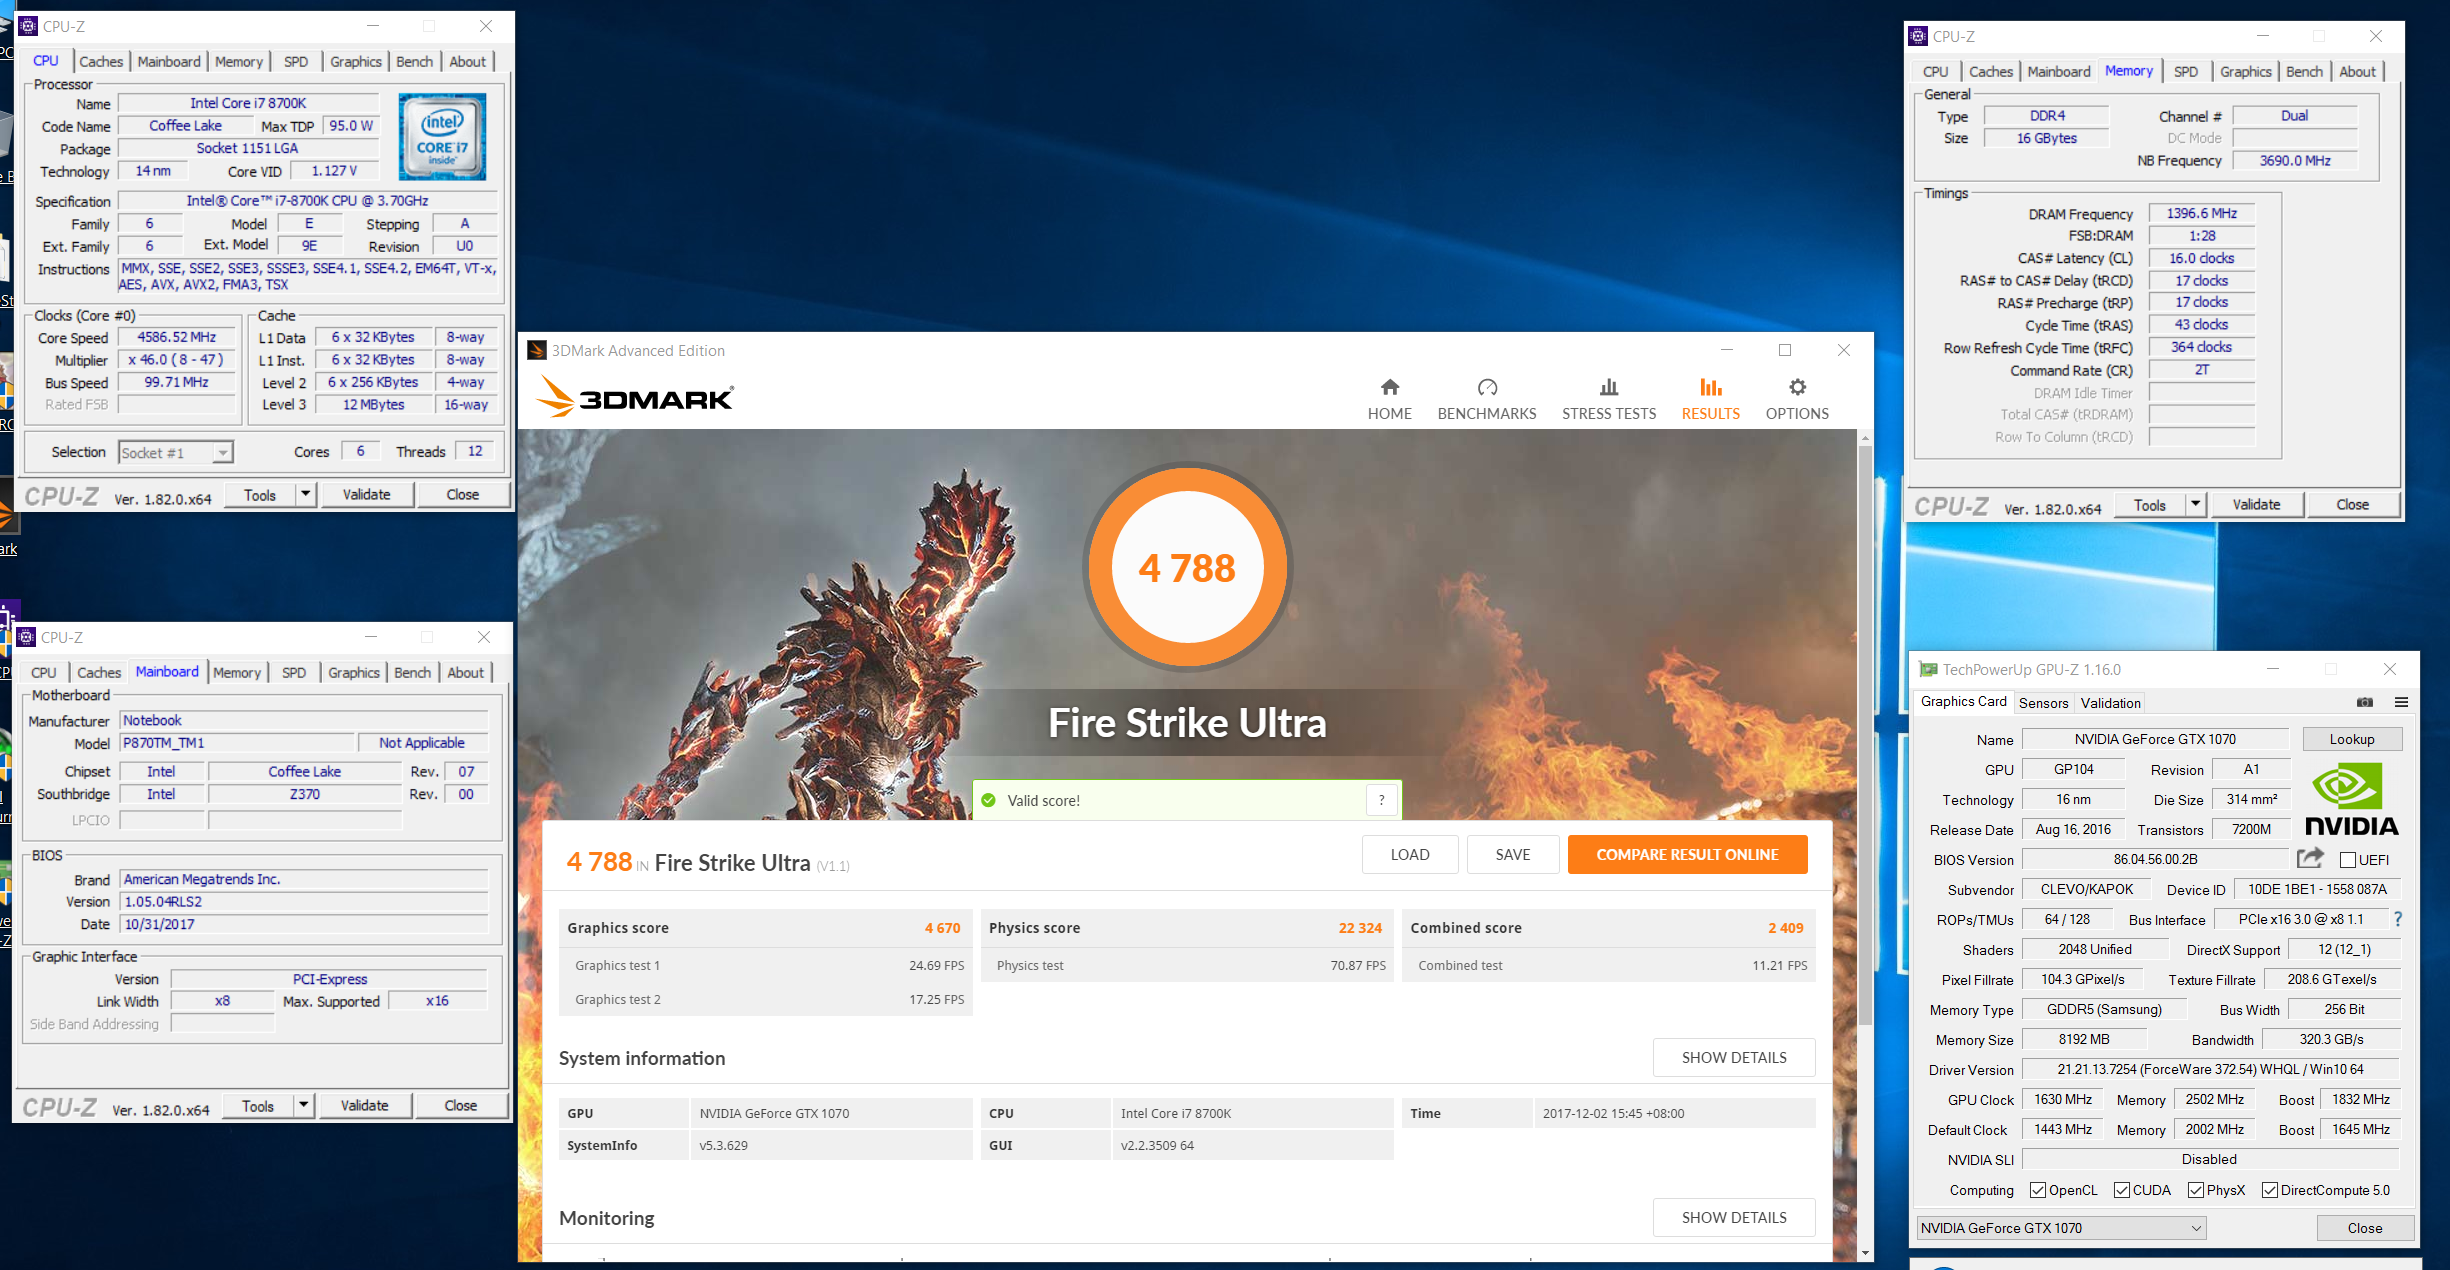This screenshot has width=2450, height=1270.
Task: Click the CPU-Z title bar icon of CPU window
Action: click(x=28, y=26)
